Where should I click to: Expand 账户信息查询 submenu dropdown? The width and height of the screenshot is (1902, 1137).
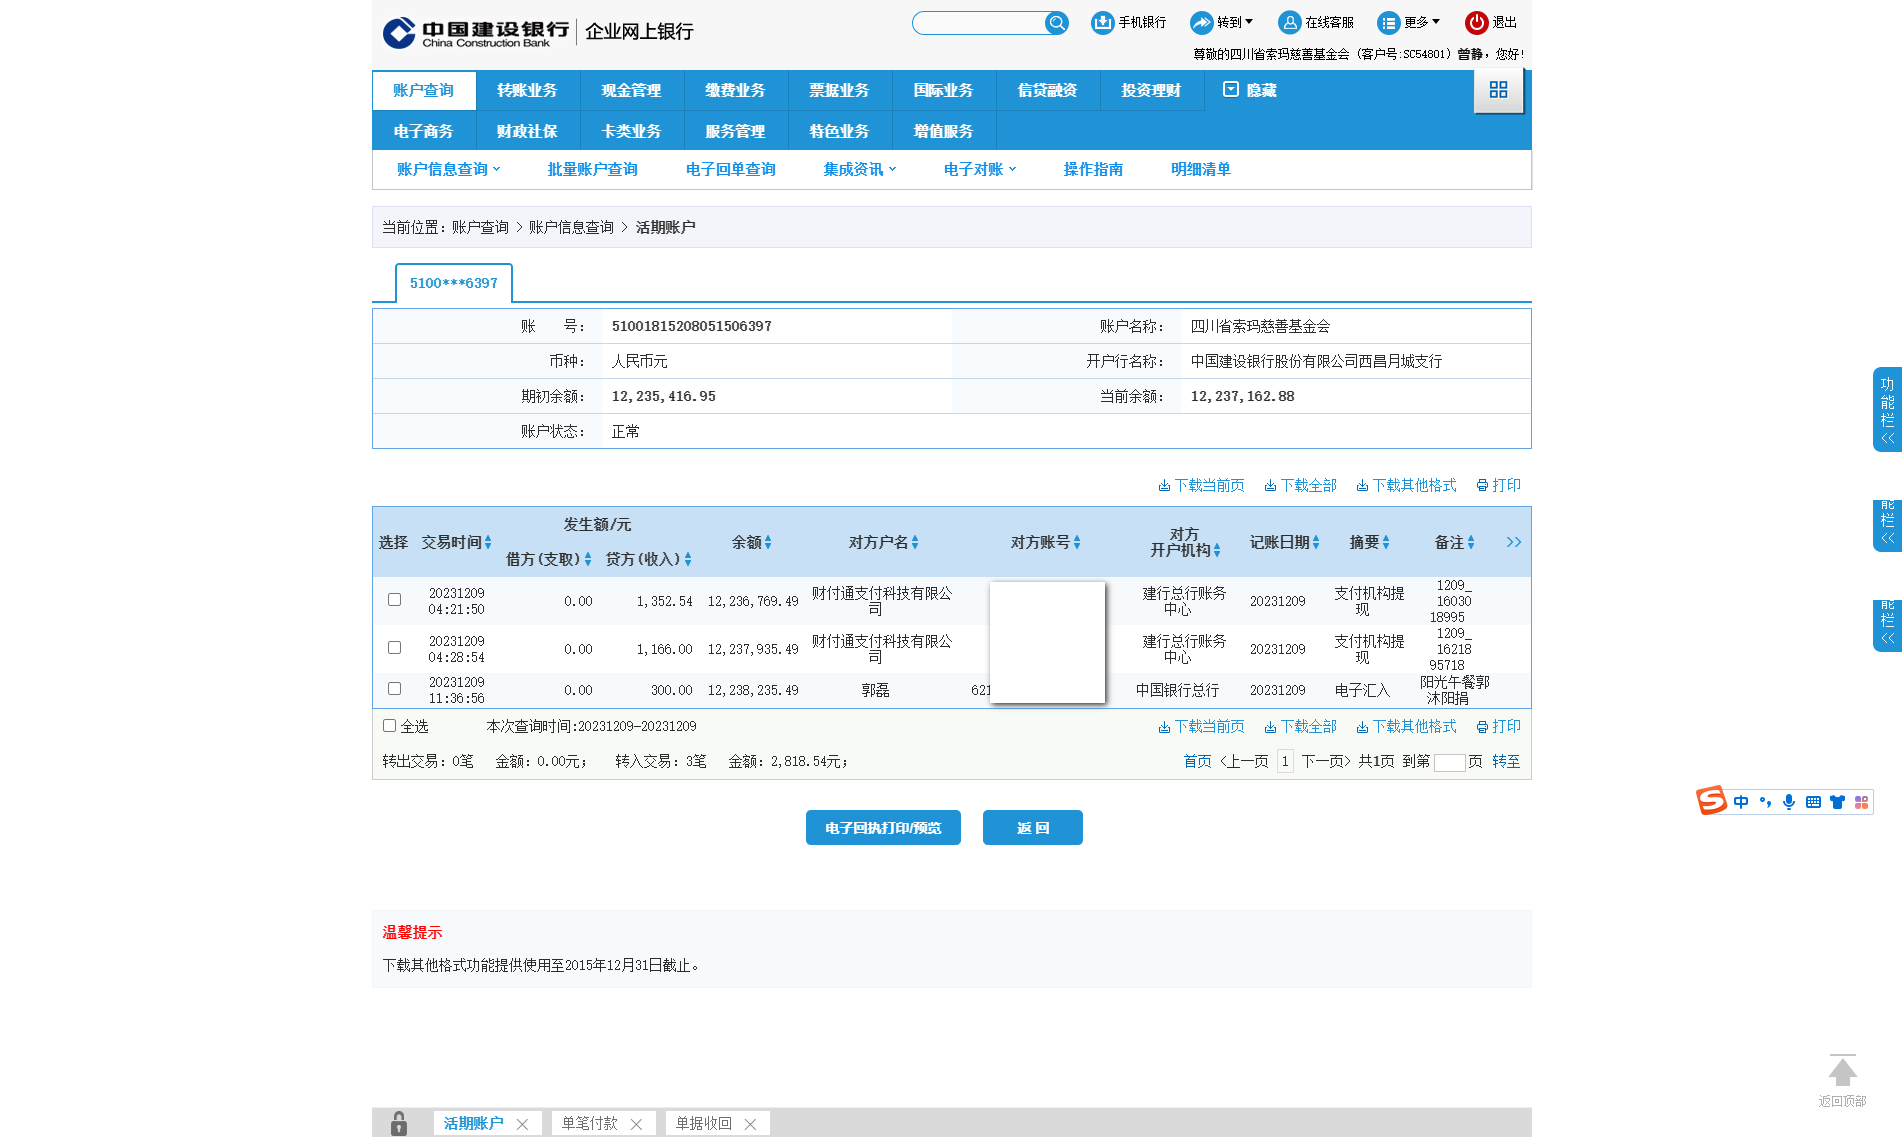(497, 169)
